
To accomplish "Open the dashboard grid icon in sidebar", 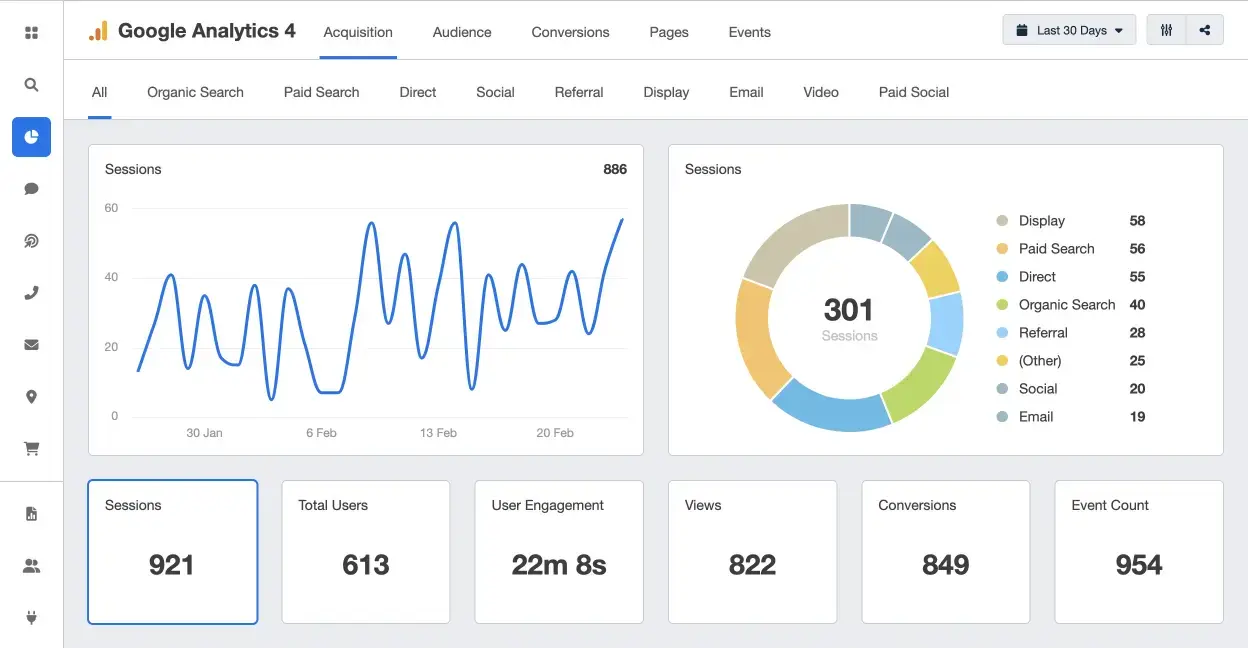I will coord(31,33).
